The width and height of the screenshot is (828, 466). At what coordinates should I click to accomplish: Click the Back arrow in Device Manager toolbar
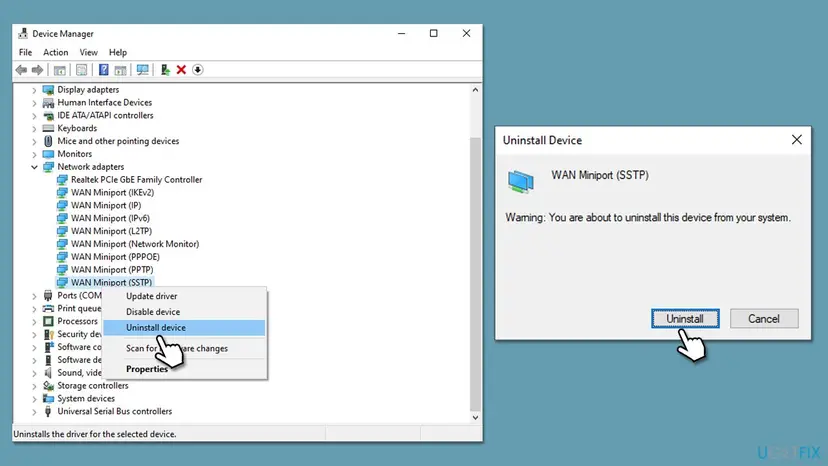point(21,70)
